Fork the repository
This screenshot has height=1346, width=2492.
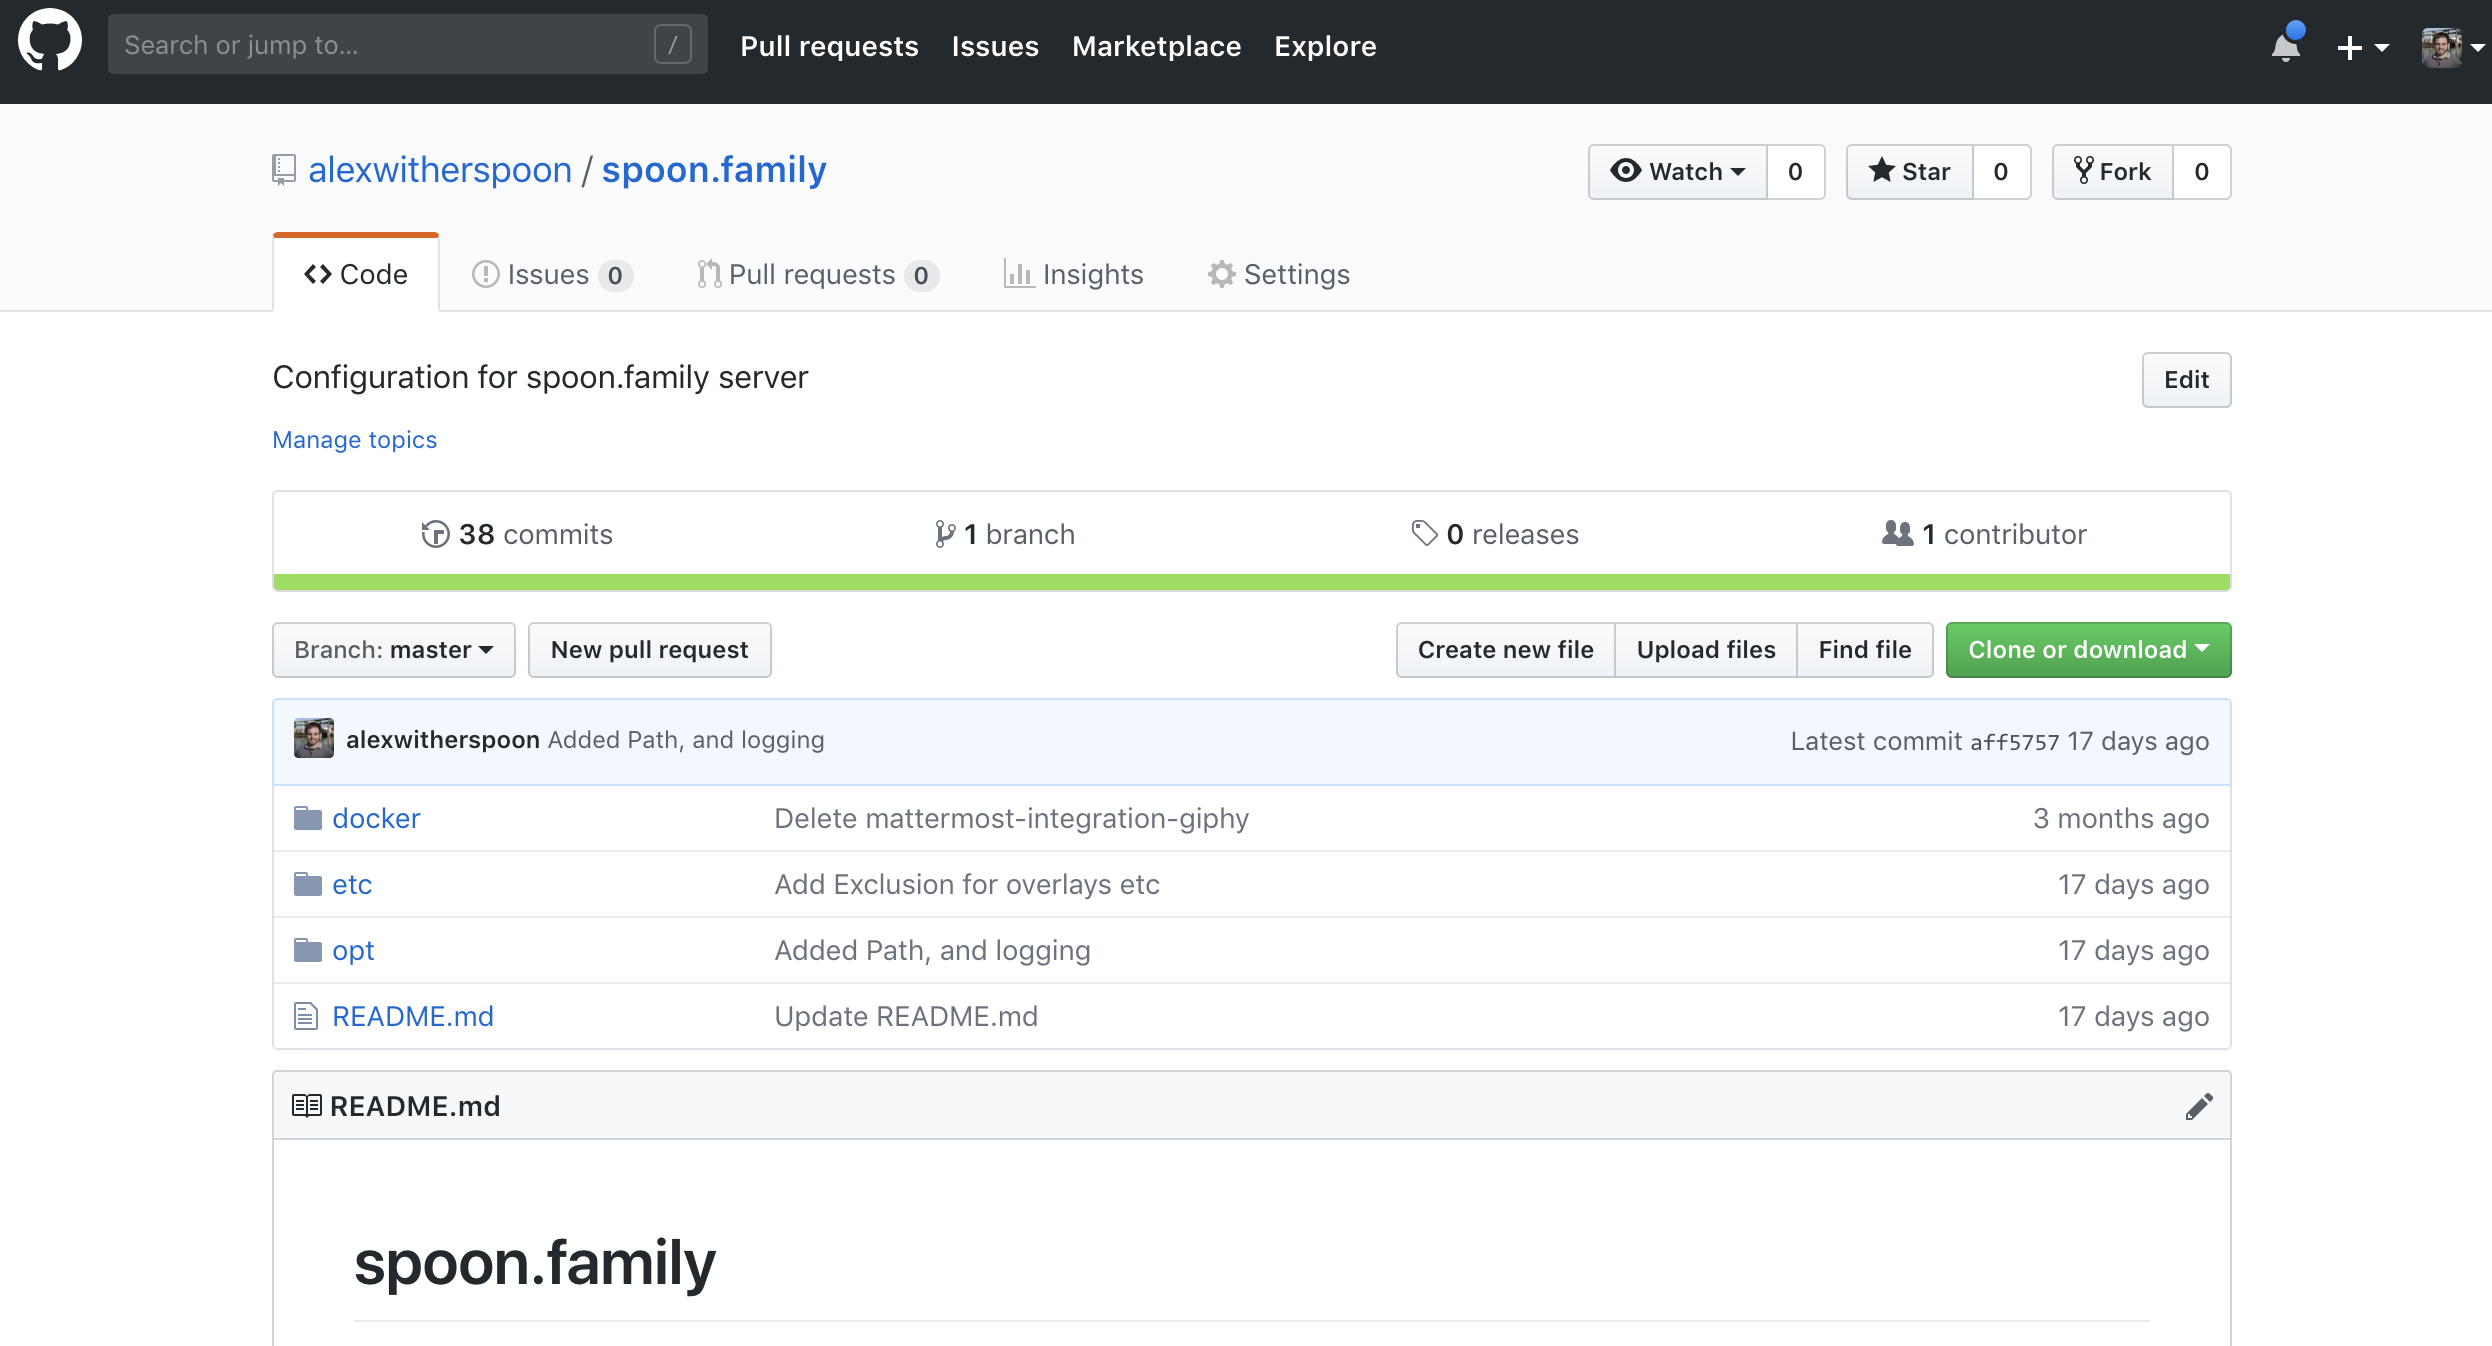(x=2112, y=172)
